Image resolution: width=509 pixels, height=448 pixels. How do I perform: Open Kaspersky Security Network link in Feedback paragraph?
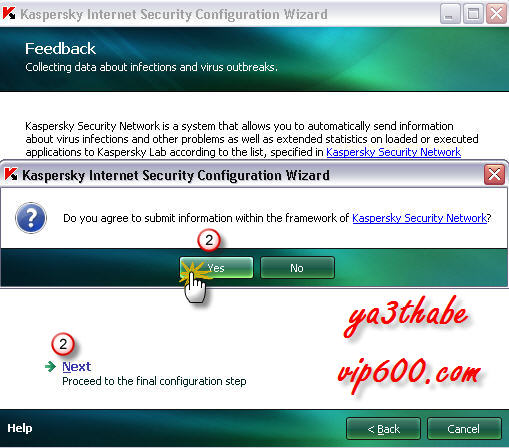pyautogui.click(x=393, y=152)
